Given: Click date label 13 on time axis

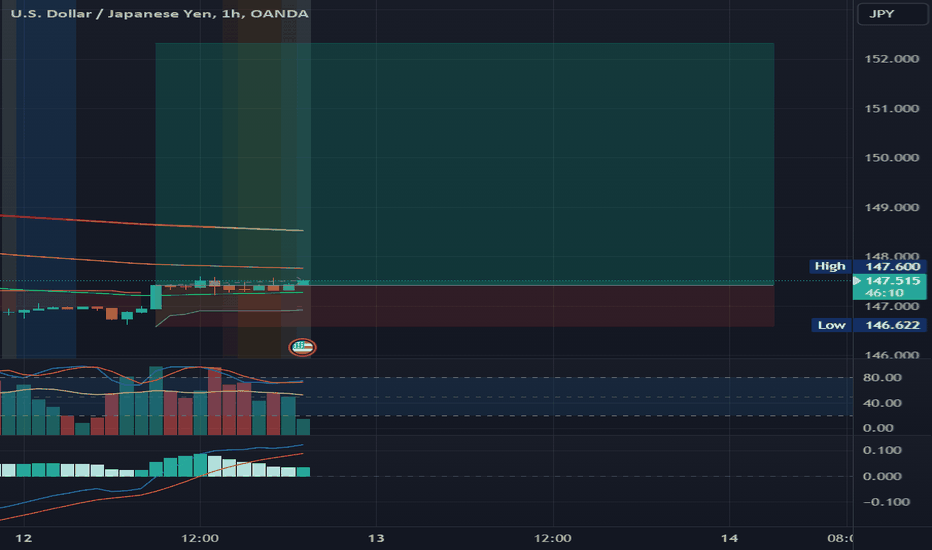Looking at the screenshot, I should [376, 538].
